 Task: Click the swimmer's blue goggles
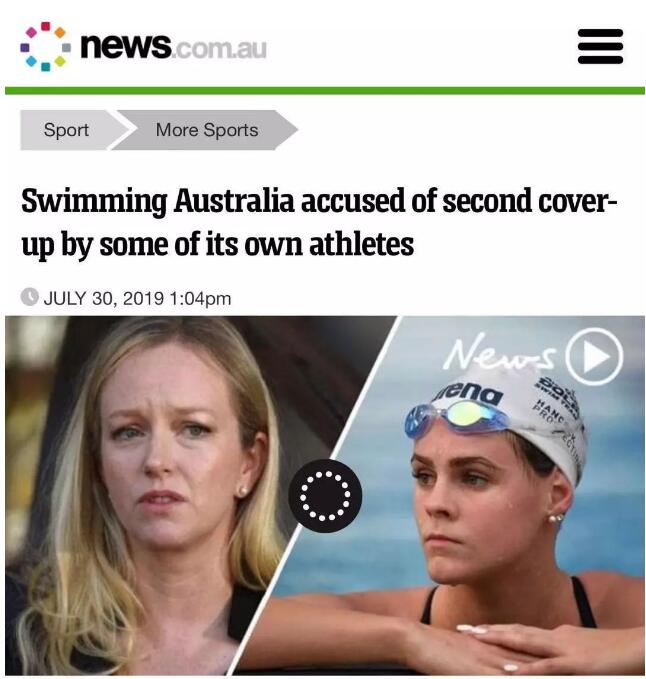(x=457, y=417)
